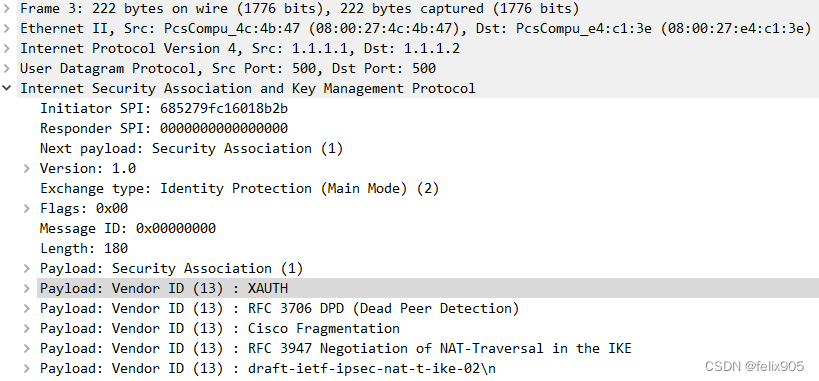The image size is (819, 381).
Task: Expand the RFC 3947 NAT-Traversal payload
Action: (x=27, y=349)
